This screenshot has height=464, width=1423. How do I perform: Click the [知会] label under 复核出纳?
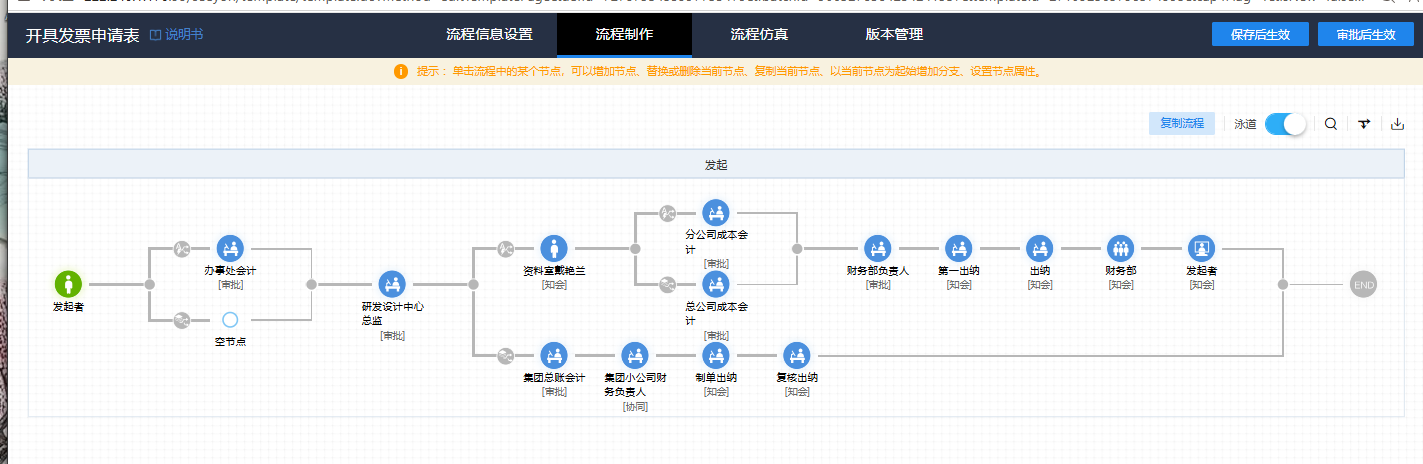[x=797, y=392]
